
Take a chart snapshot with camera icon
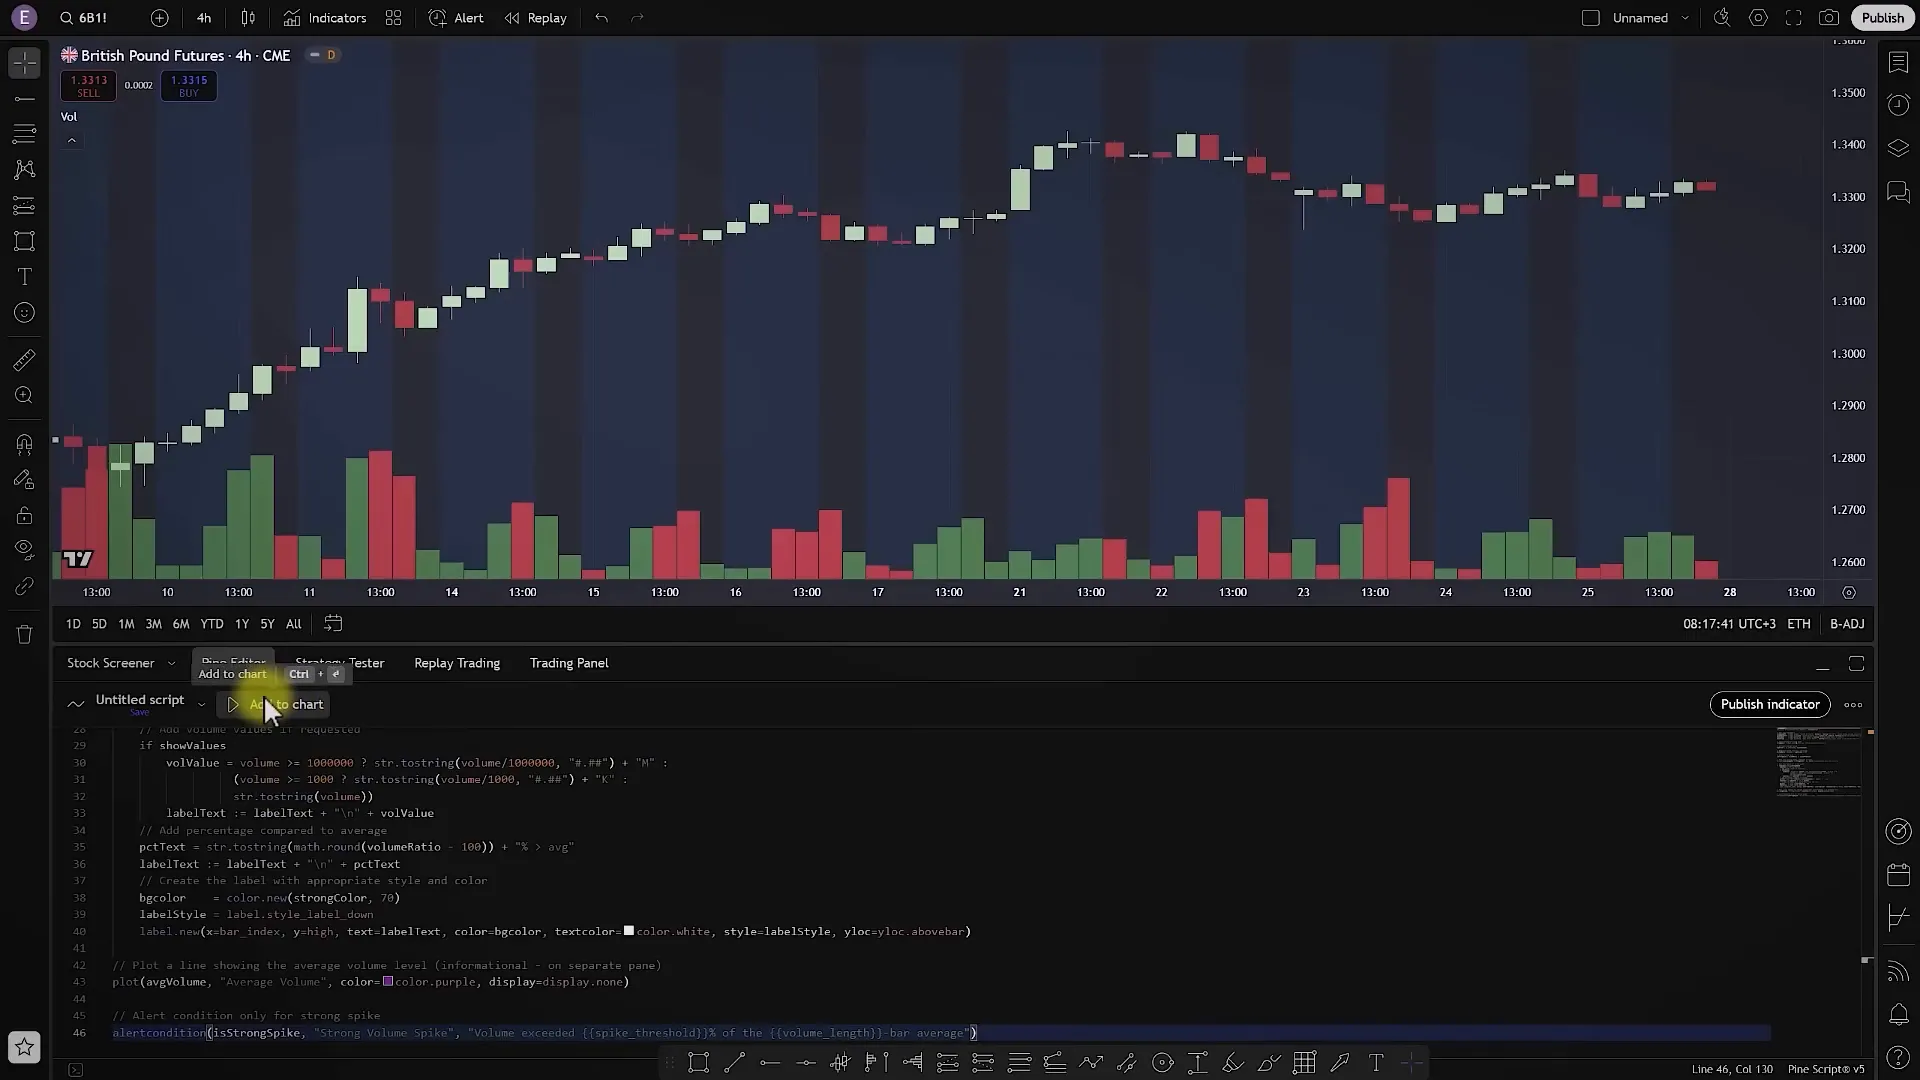click(x=1829, y=18)
